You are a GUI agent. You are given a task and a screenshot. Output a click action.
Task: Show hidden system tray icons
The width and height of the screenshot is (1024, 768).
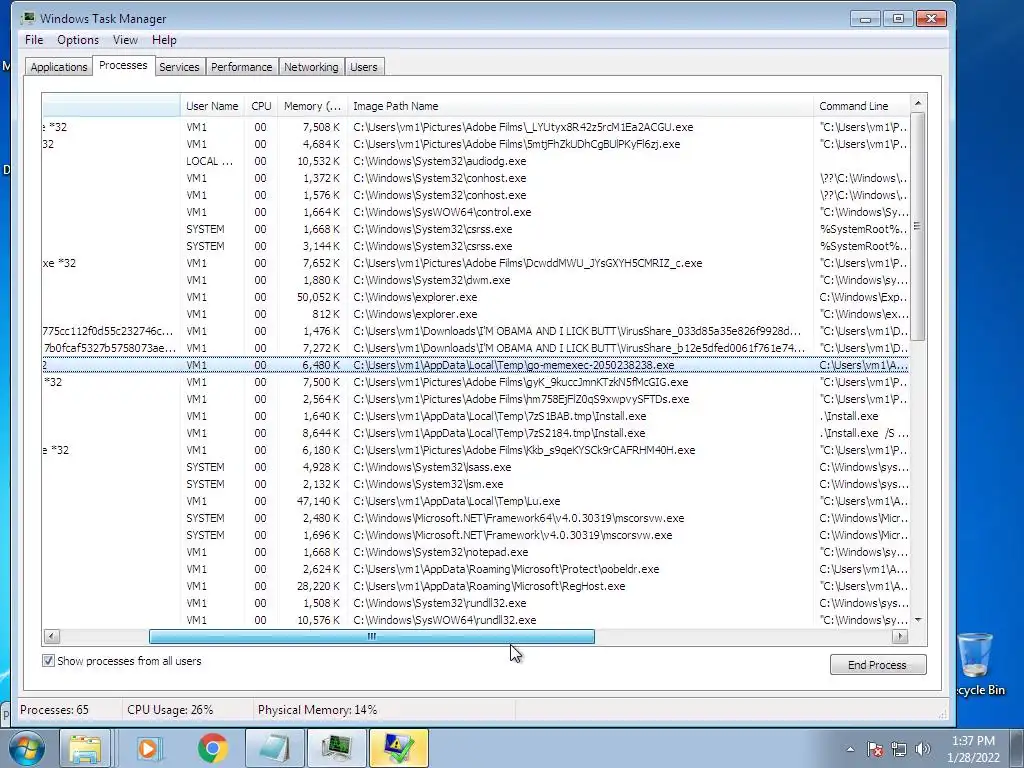pyautogui.click(x=850, y=749)
